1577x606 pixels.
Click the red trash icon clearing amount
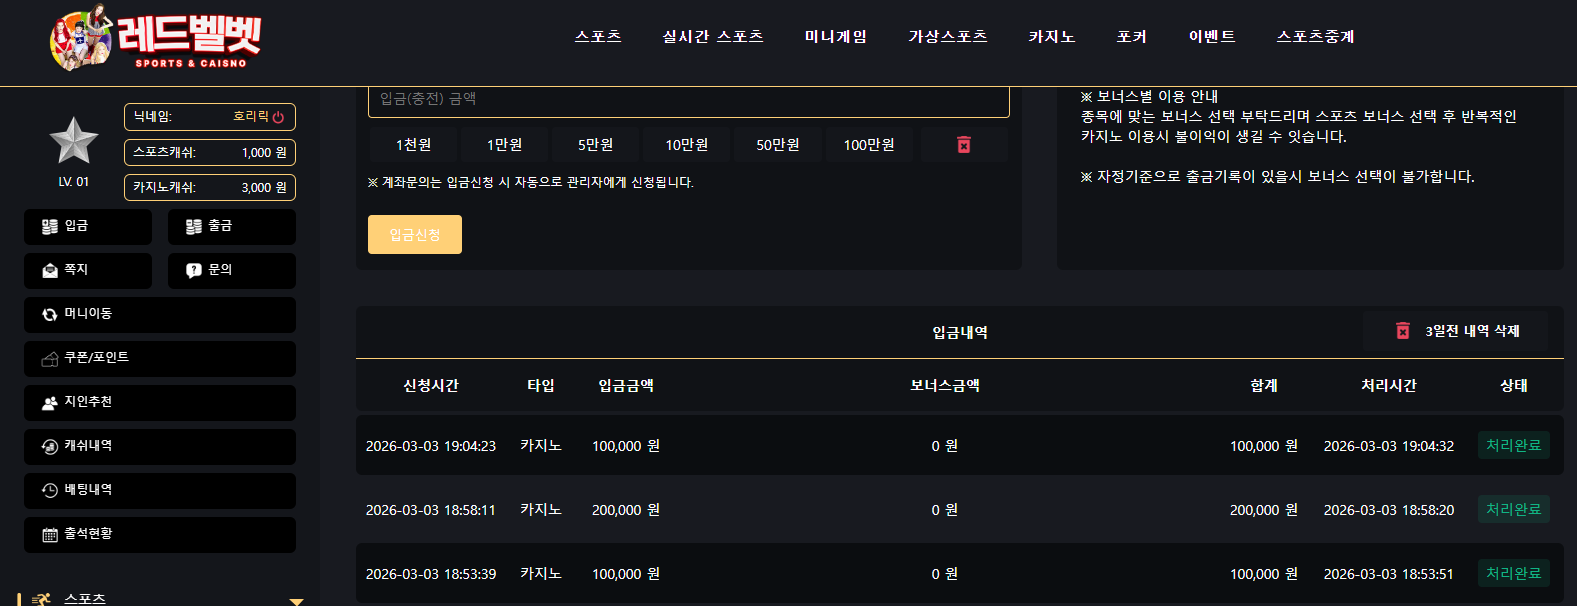pyautogui.click(x=964, y=145)
